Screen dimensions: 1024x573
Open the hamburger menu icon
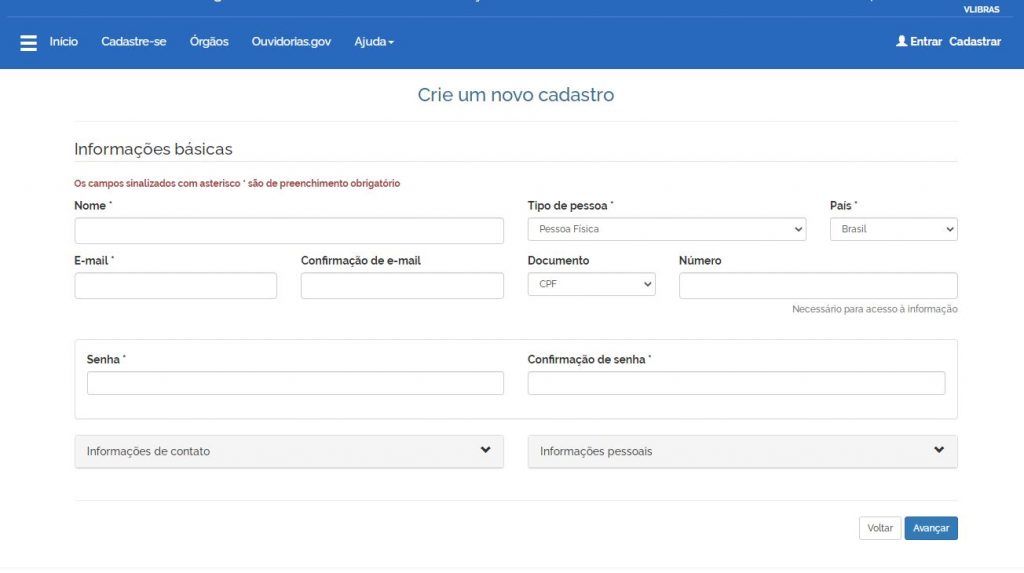coord(28,43)
